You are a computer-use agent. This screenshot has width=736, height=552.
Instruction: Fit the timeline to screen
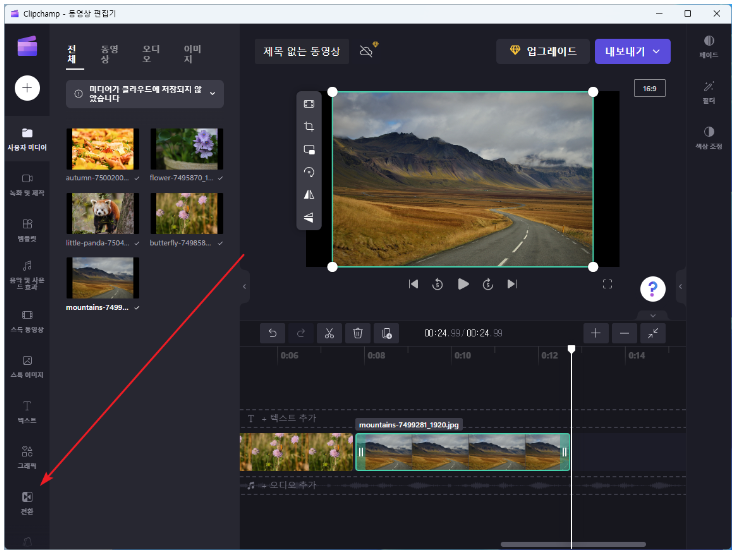point(653,333)
